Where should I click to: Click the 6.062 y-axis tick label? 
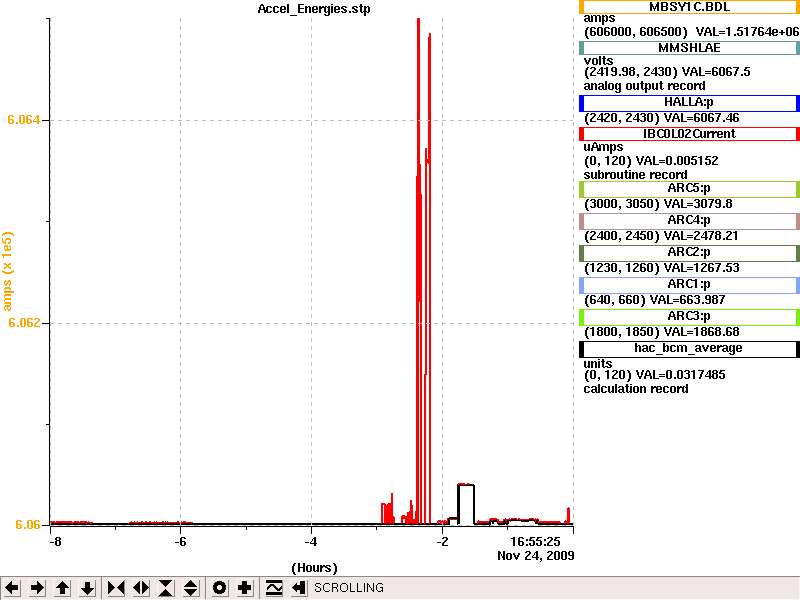click(23, 323)
